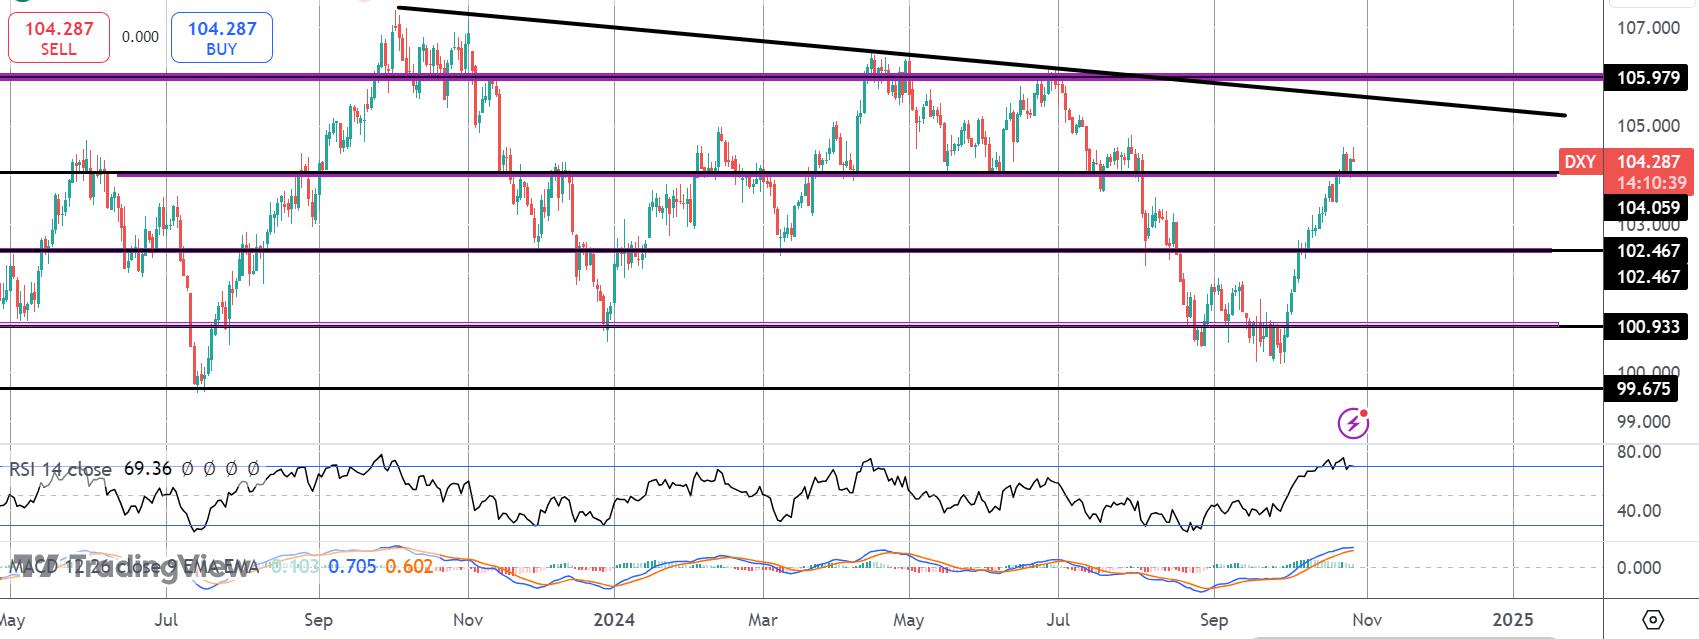
Task: Click the 104.059 horizontal line label
Action: [x=1648, y=208]
